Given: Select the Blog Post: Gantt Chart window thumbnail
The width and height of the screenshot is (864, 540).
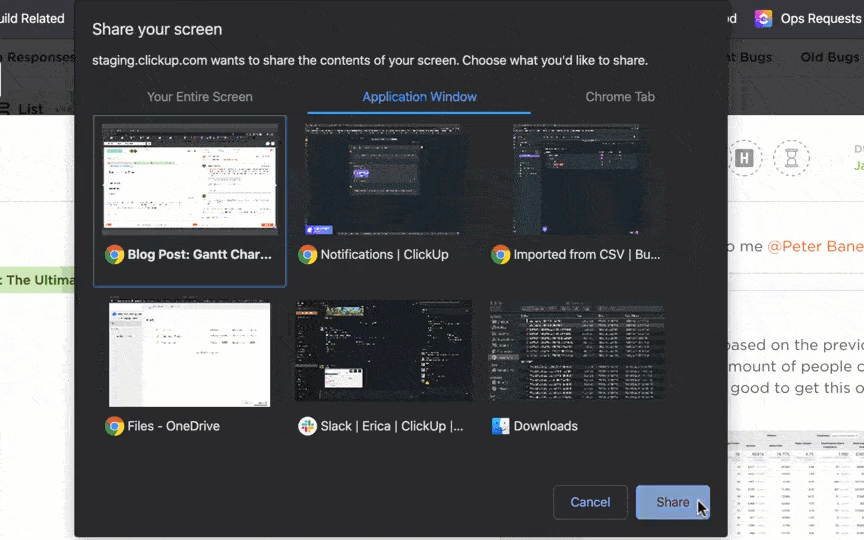Looking at the screenshot, I should (x=190, y=179).
